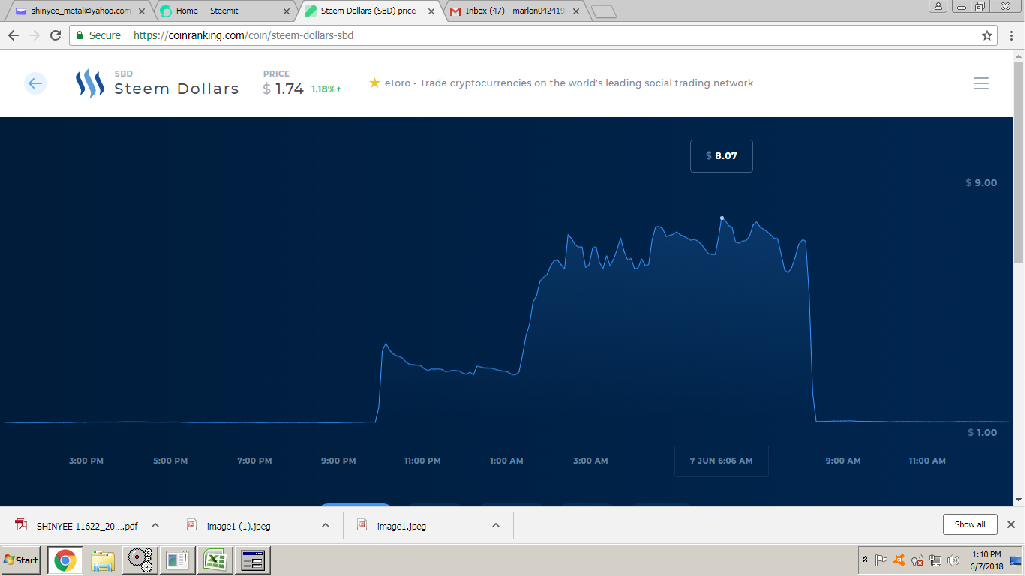Expand options for Image1.jpeg download

(496, 526)
